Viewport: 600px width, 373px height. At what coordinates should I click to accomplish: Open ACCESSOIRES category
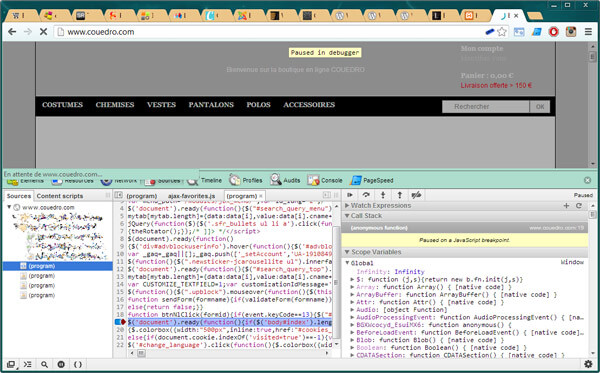[x=309, y=105]
